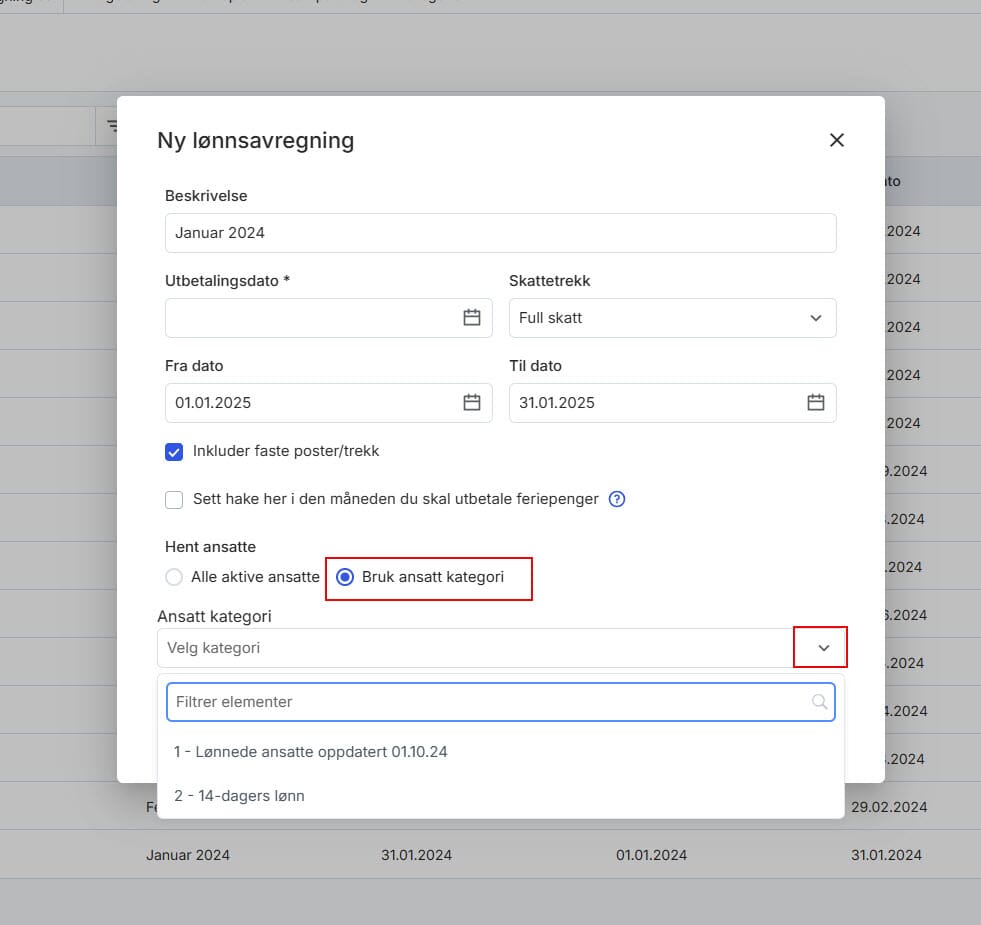
Task: Enable the feriepenger payout checkbox
Action: coord(174,499)
